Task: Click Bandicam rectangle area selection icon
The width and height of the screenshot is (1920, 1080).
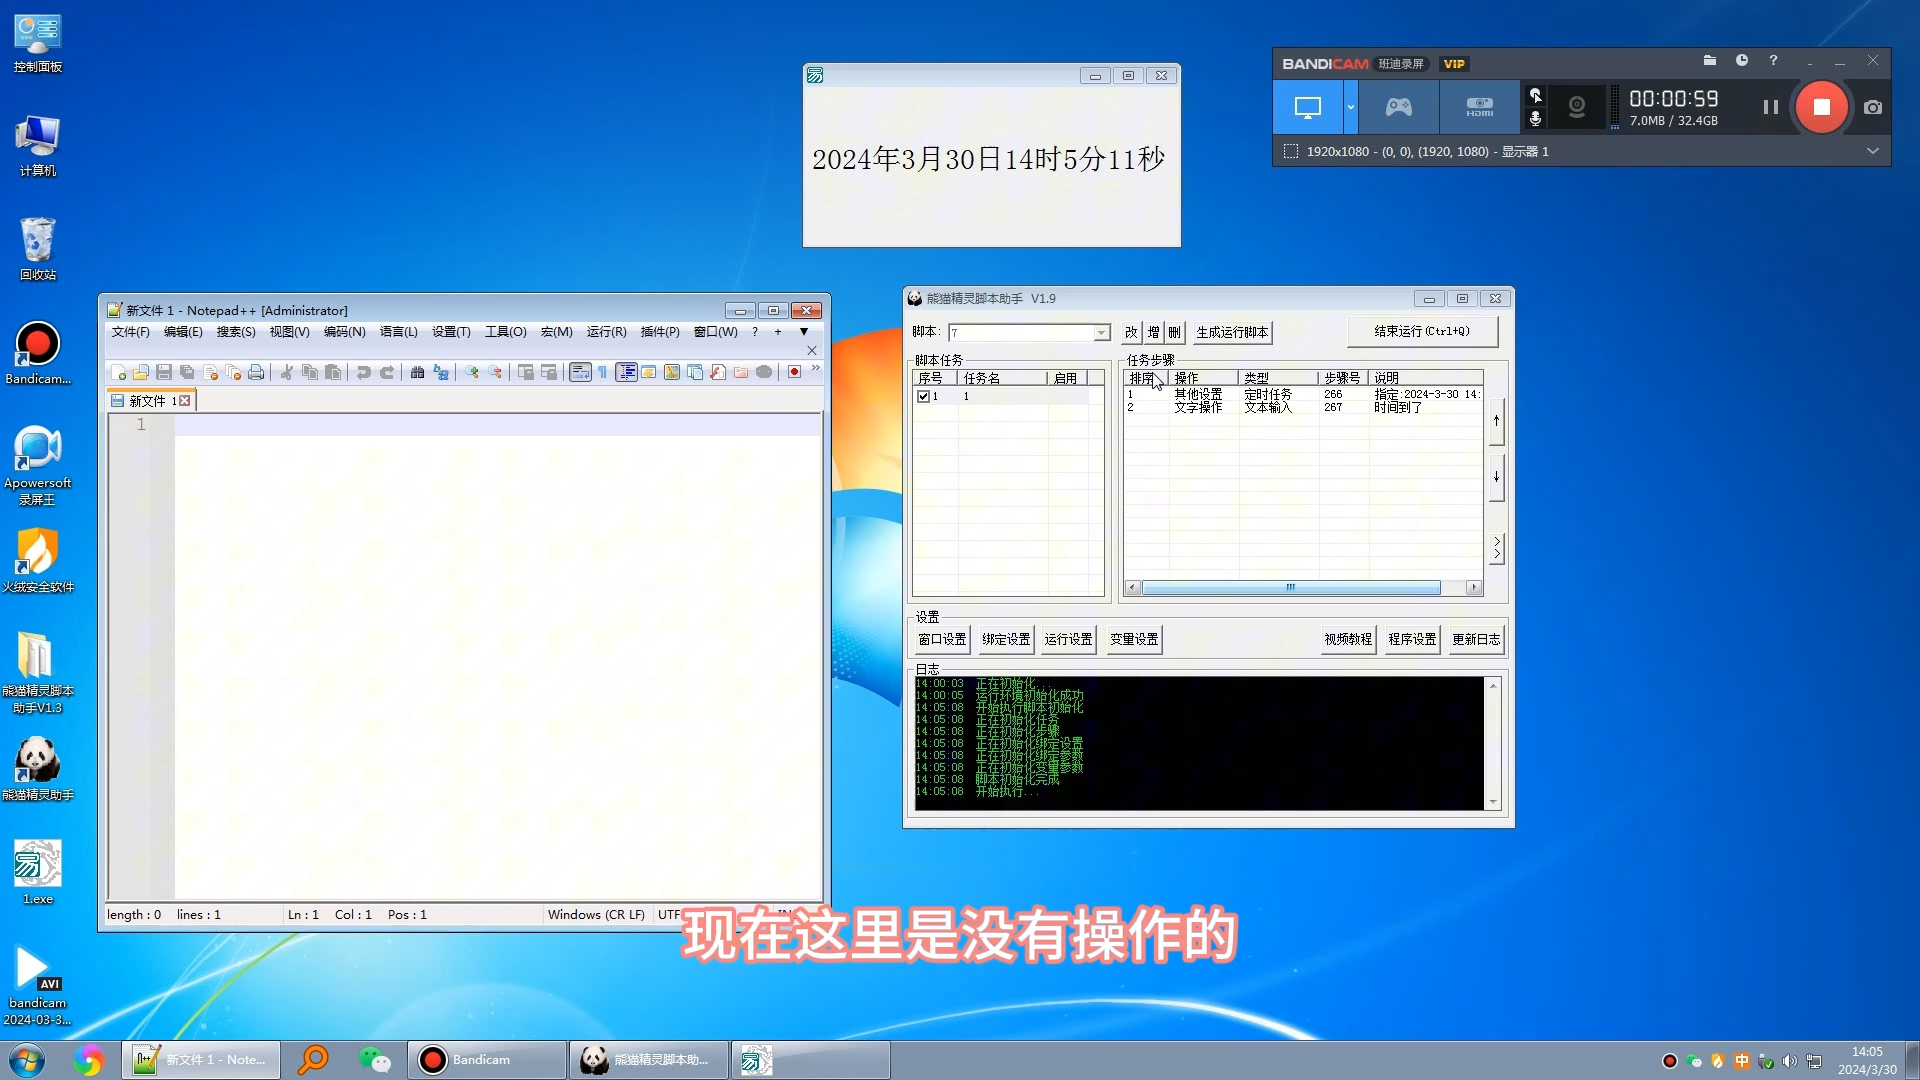Action: (1291, 151)
